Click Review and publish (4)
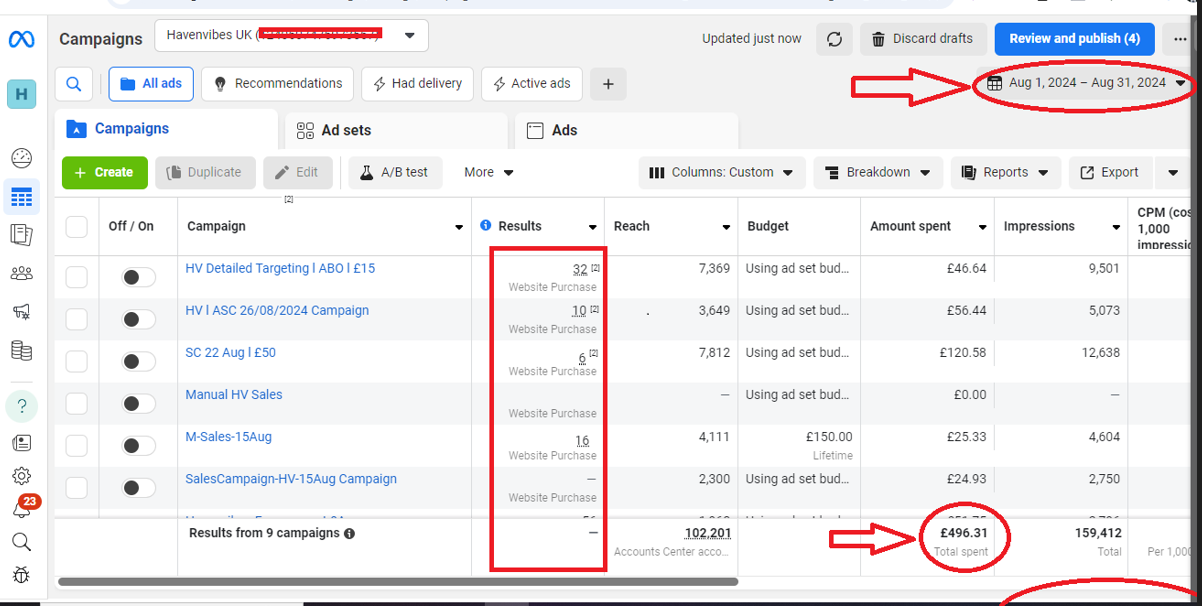 [x=1075, y=39]
